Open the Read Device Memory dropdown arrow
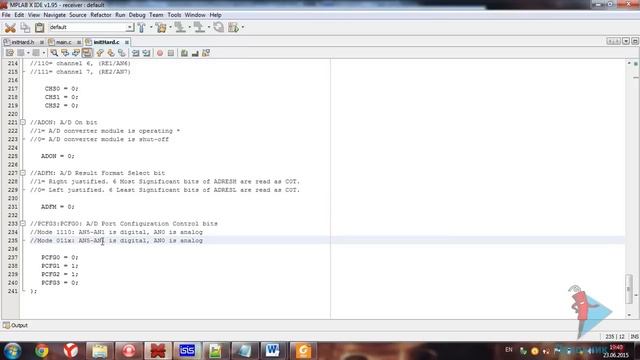Screen dimensions: 640x360 point(209,27)
